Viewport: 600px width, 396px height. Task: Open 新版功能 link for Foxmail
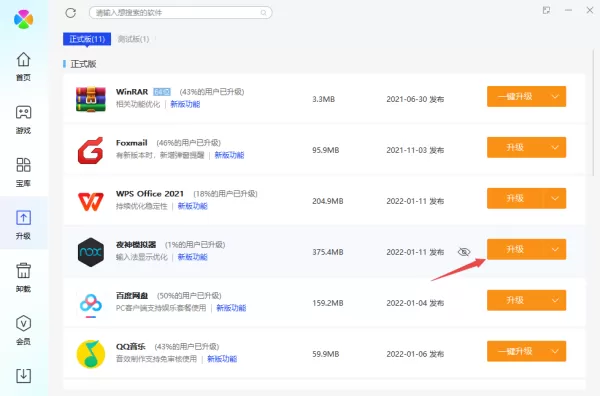(229, 155)
